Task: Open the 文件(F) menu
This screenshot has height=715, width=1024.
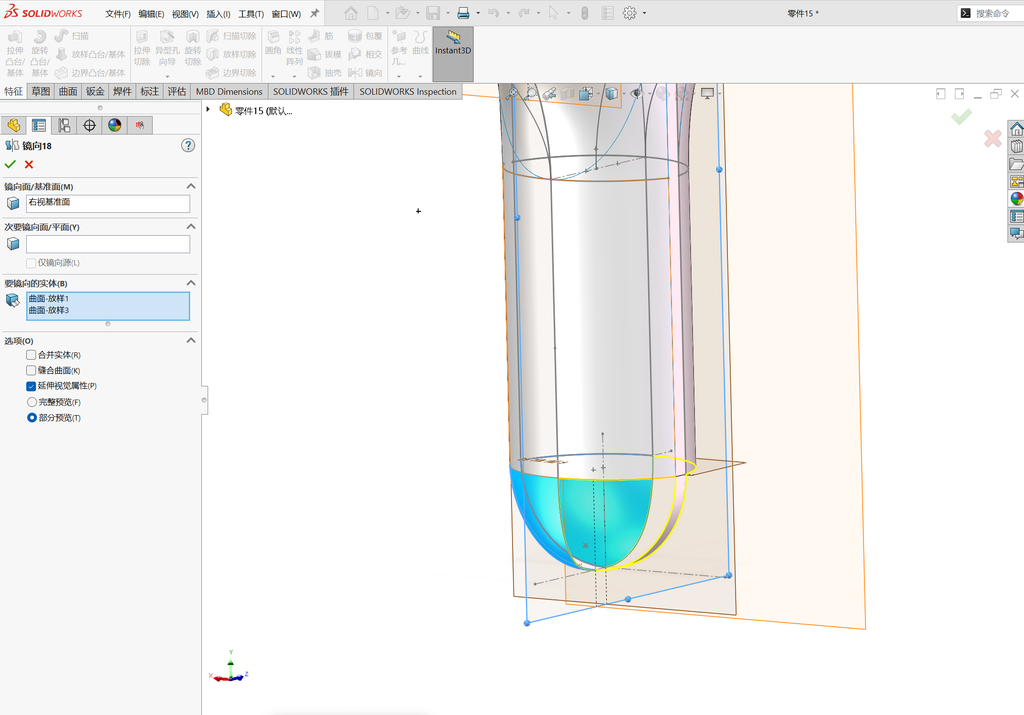Action: pos(118,14)
